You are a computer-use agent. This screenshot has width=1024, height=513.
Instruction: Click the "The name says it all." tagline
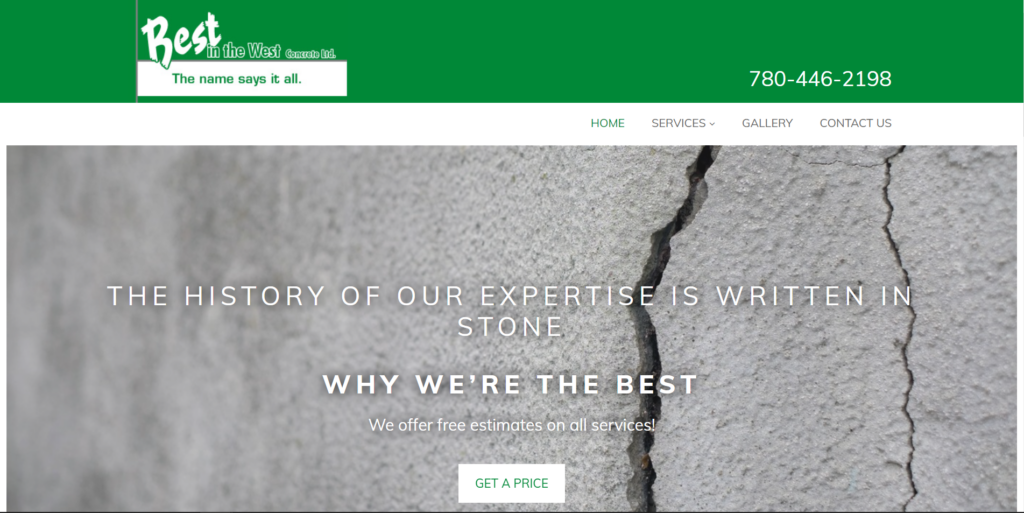point(236,79)
